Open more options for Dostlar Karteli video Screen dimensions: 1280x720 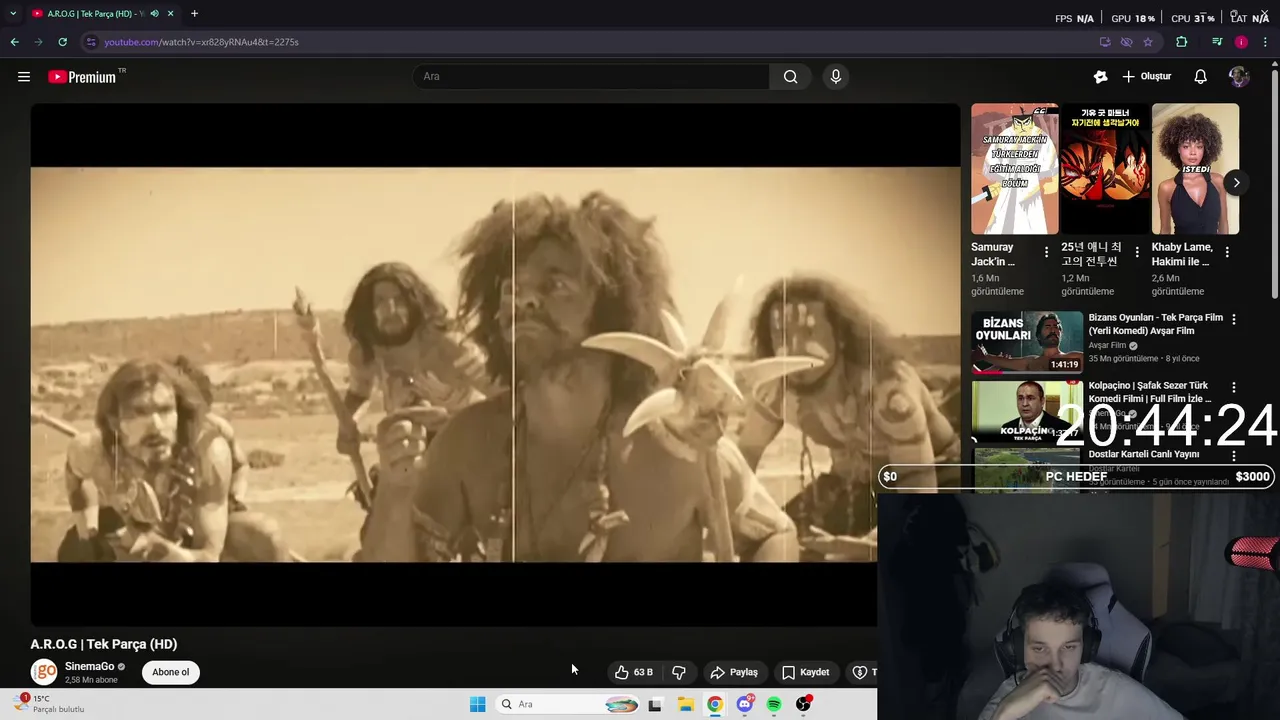(x=1233, y=455)
